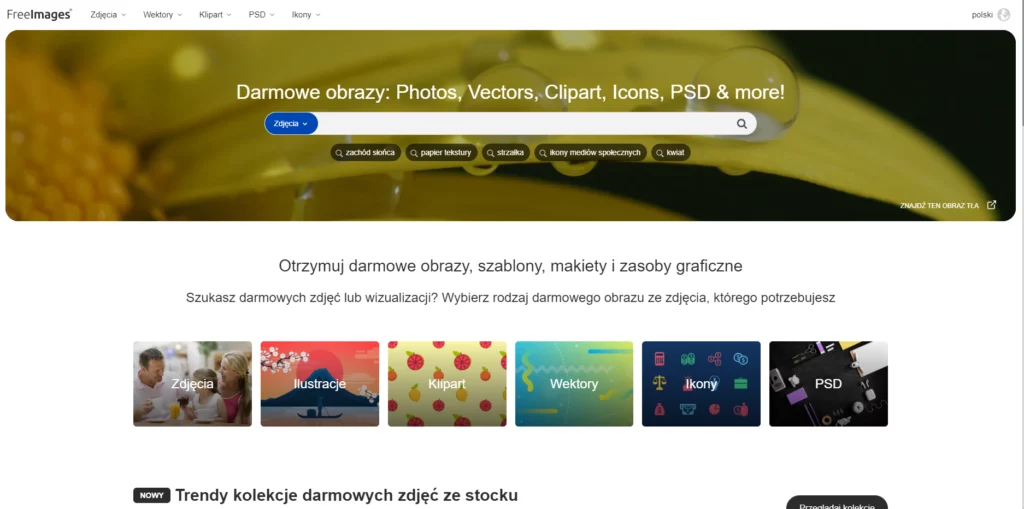Click the Przeglądaj kolekcje button
1024x509 pixels.
tap(837, 503)
